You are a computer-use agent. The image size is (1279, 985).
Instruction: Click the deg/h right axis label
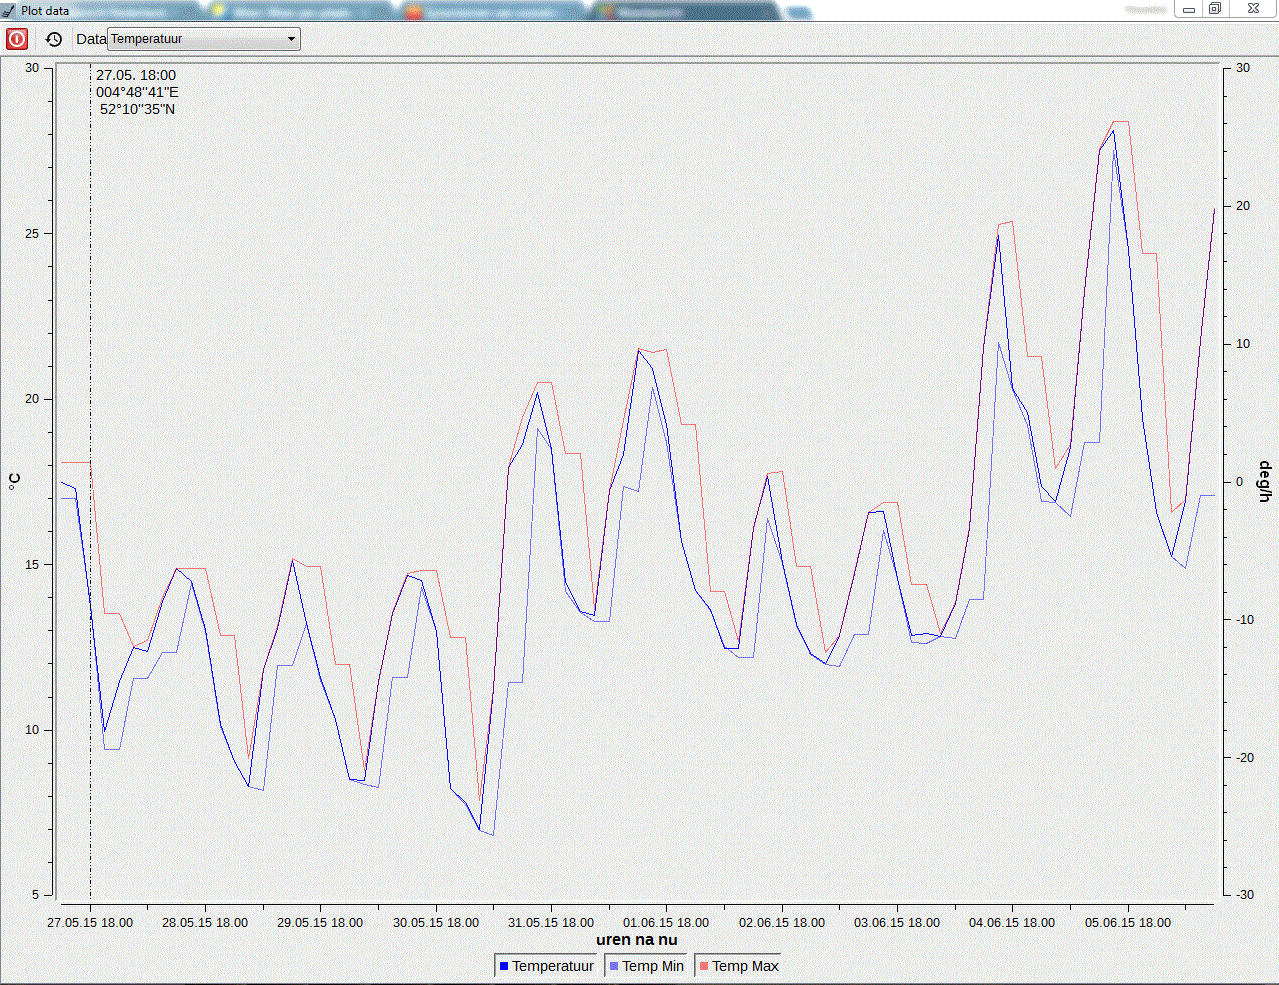pyautogui.click(x=1265, y=481)
